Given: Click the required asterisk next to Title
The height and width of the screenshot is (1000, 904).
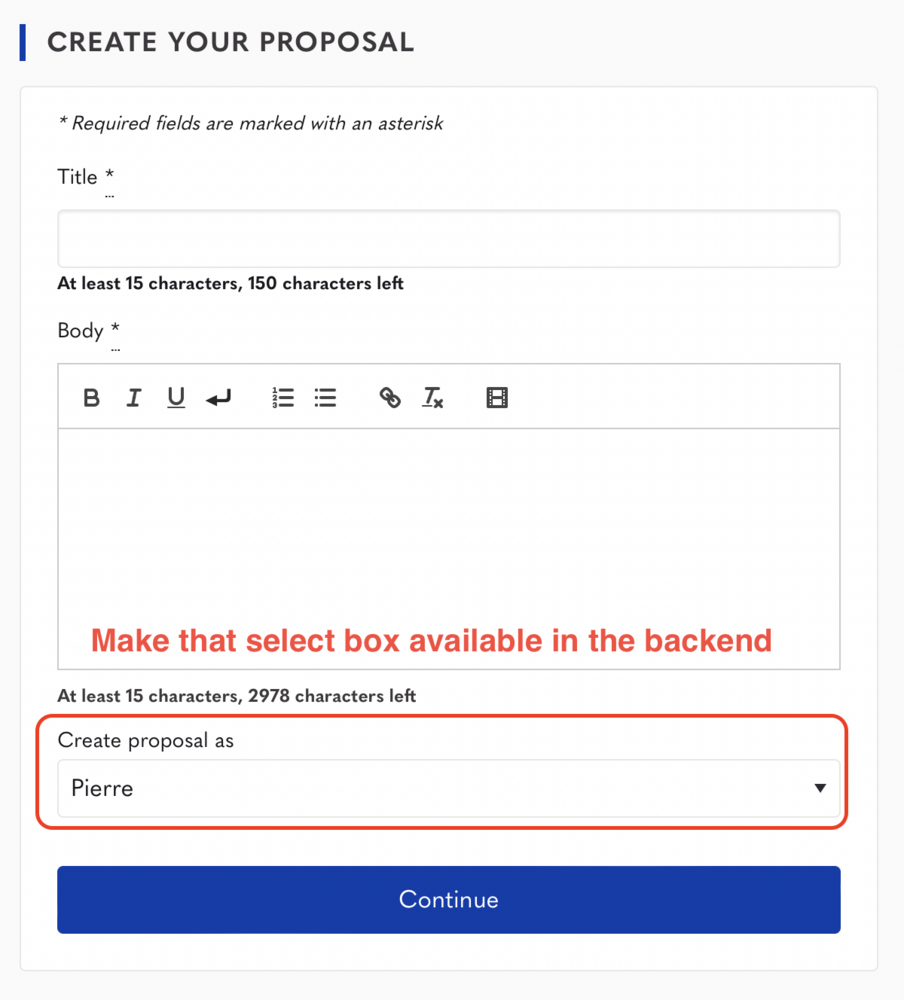Looking at the screenshot, I should point(110,175).
